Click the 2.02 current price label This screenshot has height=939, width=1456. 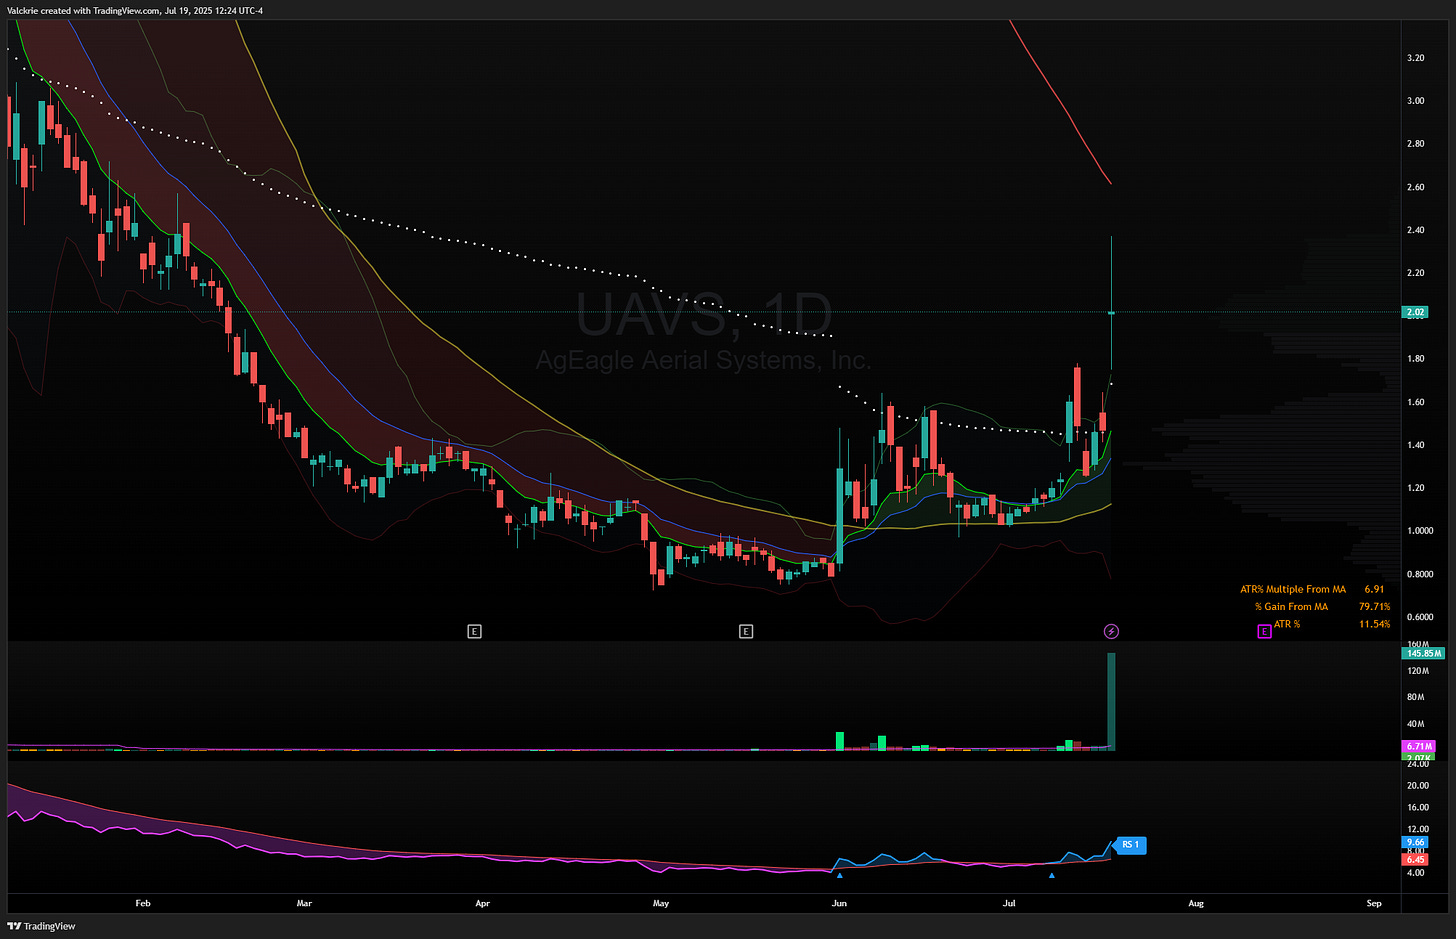1416,312
